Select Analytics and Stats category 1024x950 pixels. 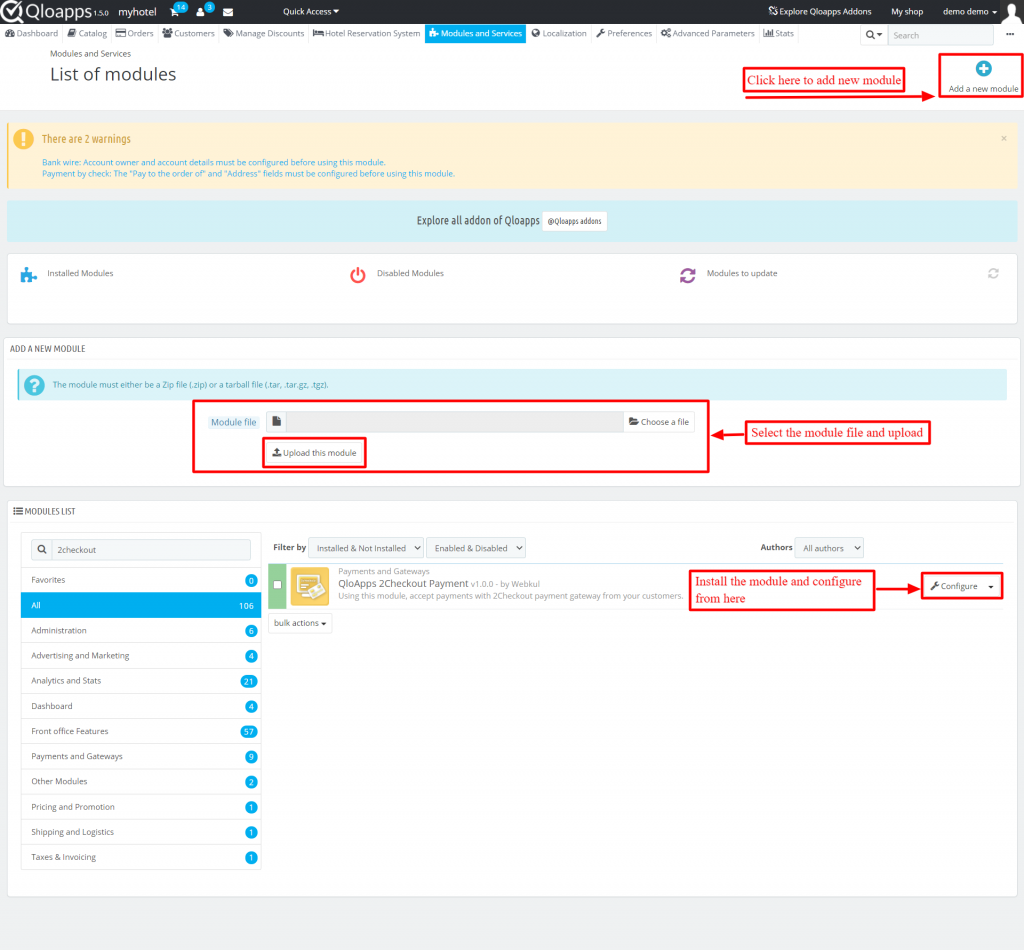tap(141, 681)
